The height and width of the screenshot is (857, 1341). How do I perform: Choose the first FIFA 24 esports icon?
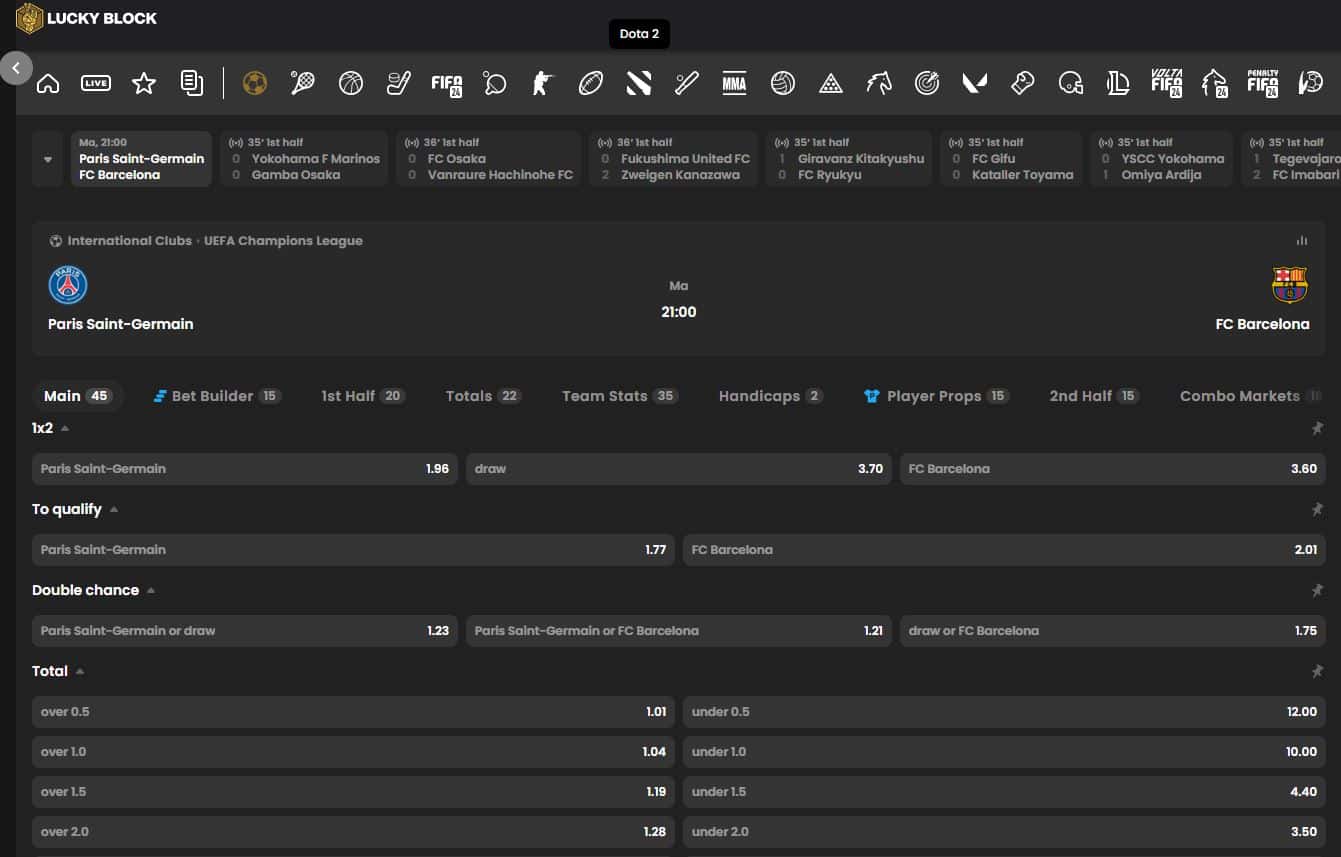pyautogui.click(x=447, y=84)
